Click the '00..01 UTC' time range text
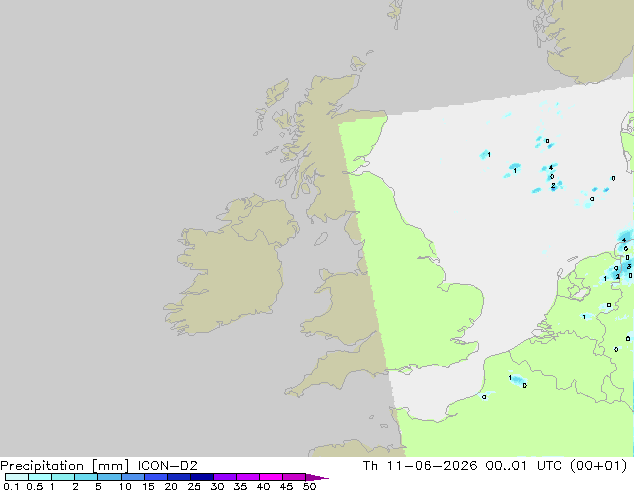The height and width of the screenshot is (490, 634). click(524, 466)
